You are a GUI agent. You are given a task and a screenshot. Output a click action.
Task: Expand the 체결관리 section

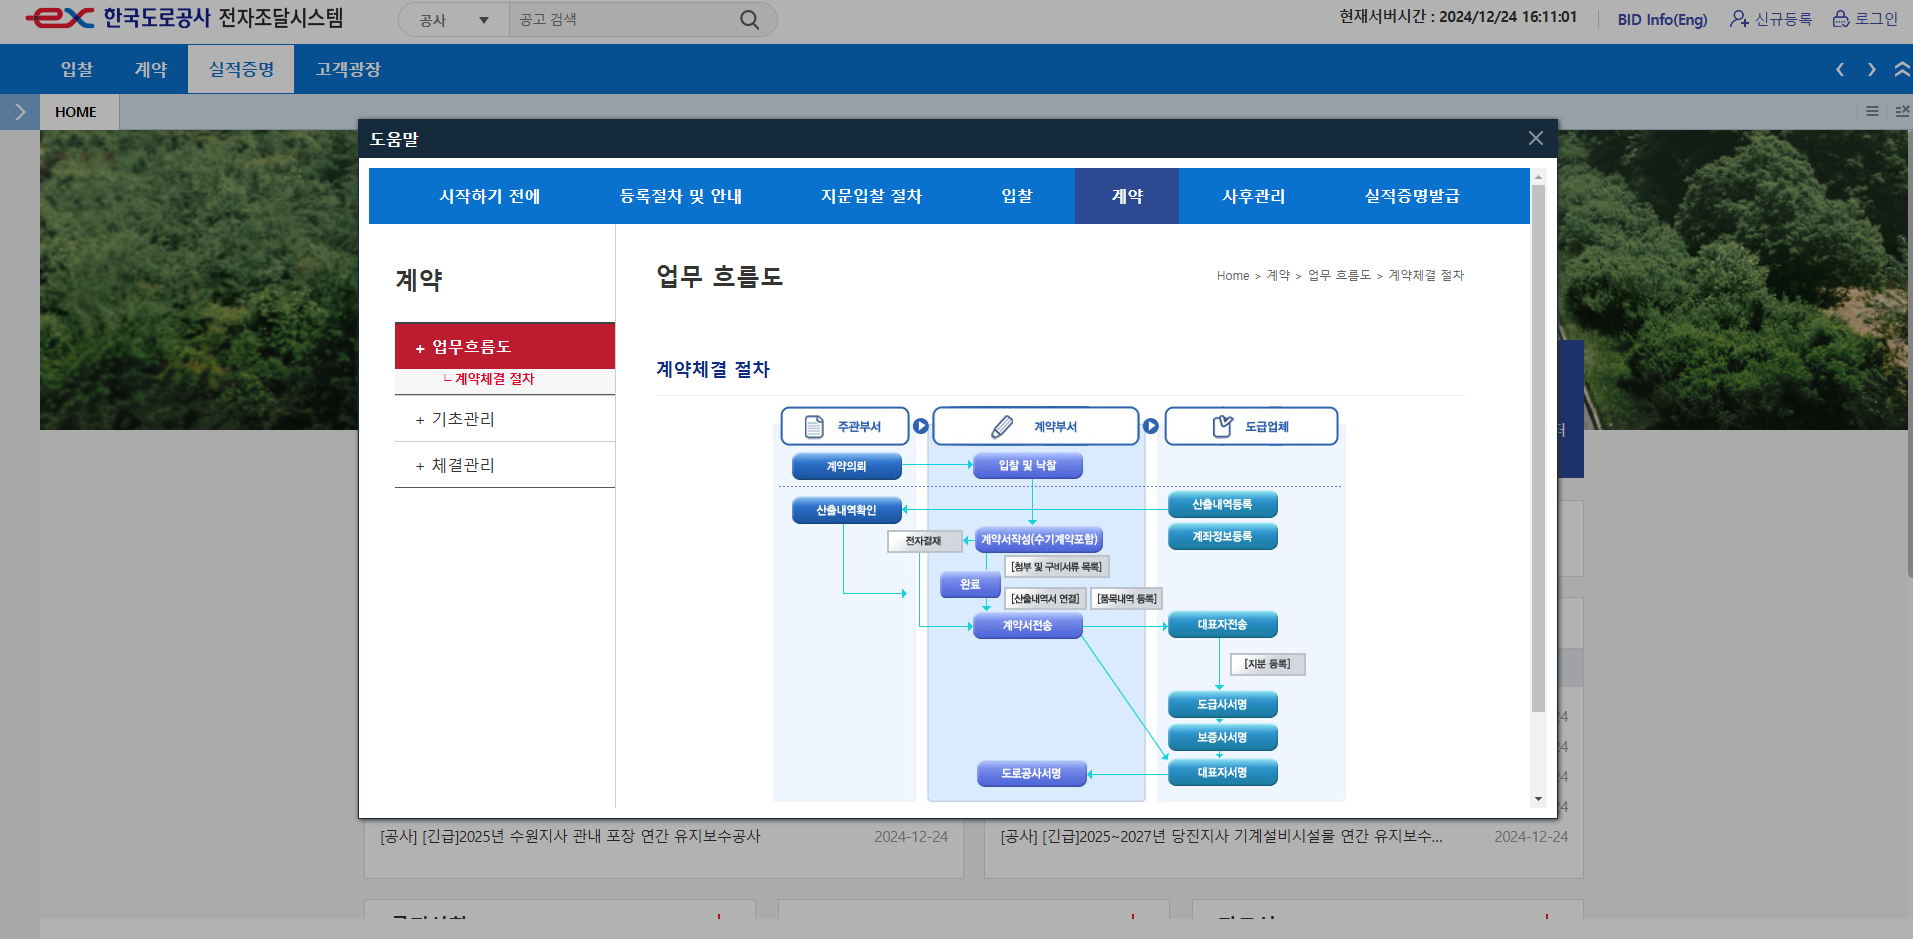point(463,464)
